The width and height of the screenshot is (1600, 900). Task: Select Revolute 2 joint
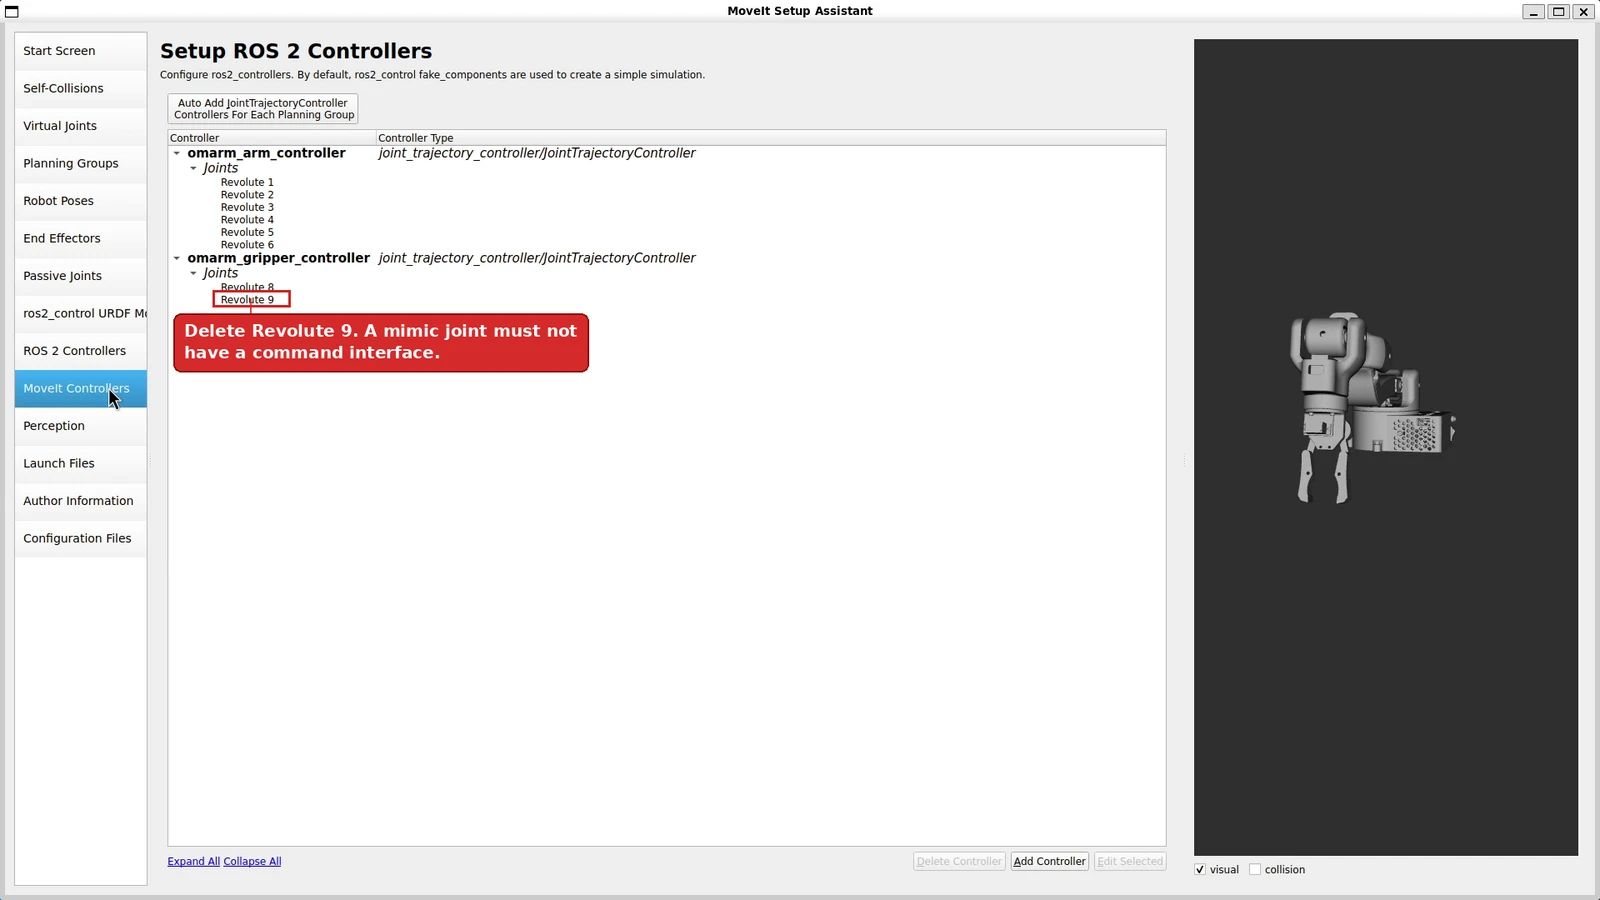[x=247, y=195]
